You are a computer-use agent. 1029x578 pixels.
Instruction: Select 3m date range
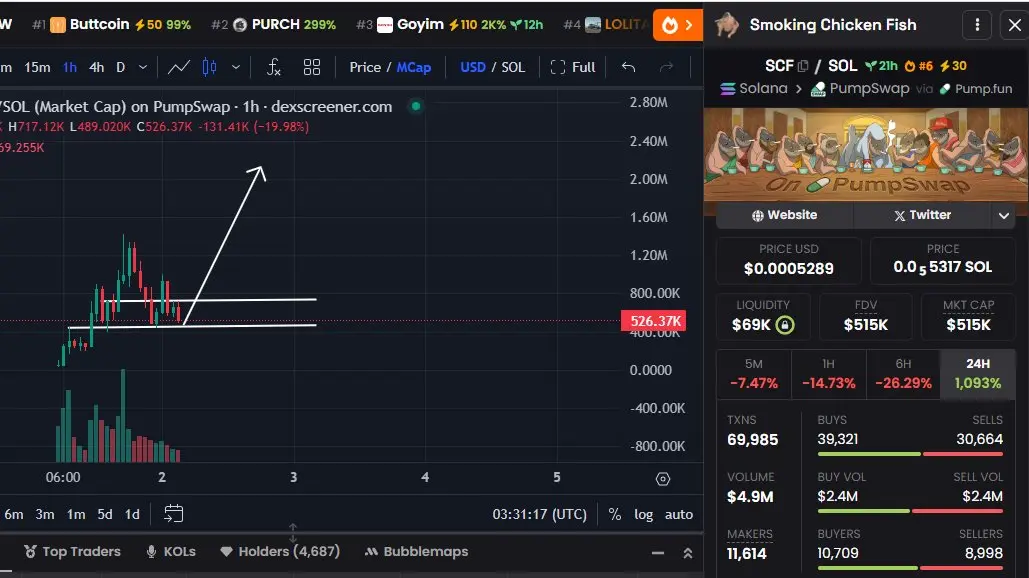pyautogui.click(x=45, y=514)
